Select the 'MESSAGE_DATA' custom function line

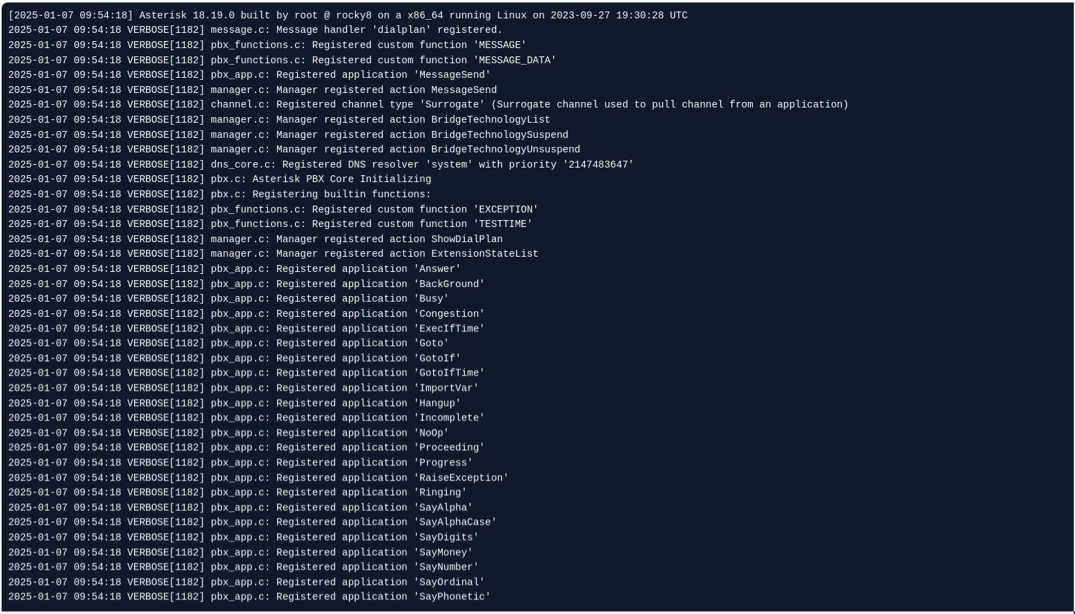coord(282,60)
